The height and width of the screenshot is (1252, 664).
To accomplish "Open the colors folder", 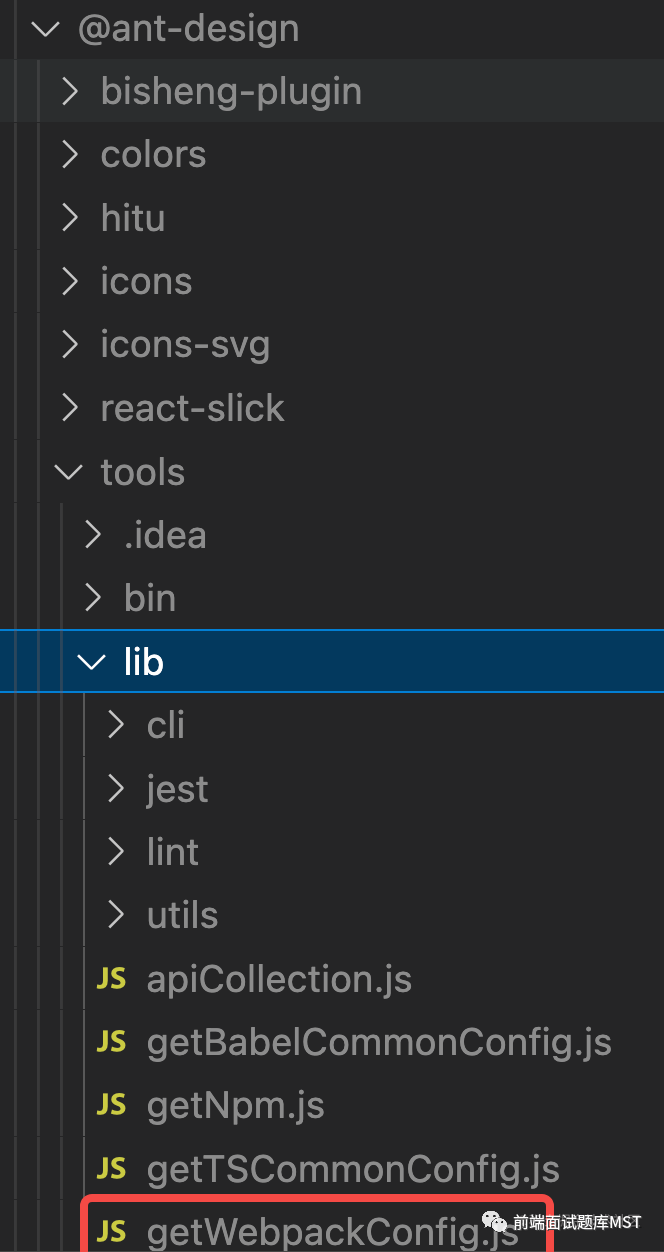I will (x=153, y=154).
